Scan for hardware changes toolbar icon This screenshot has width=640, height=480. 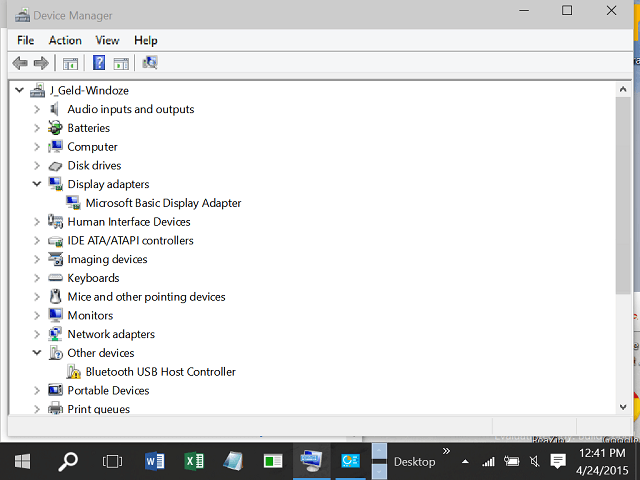point(150,62)
